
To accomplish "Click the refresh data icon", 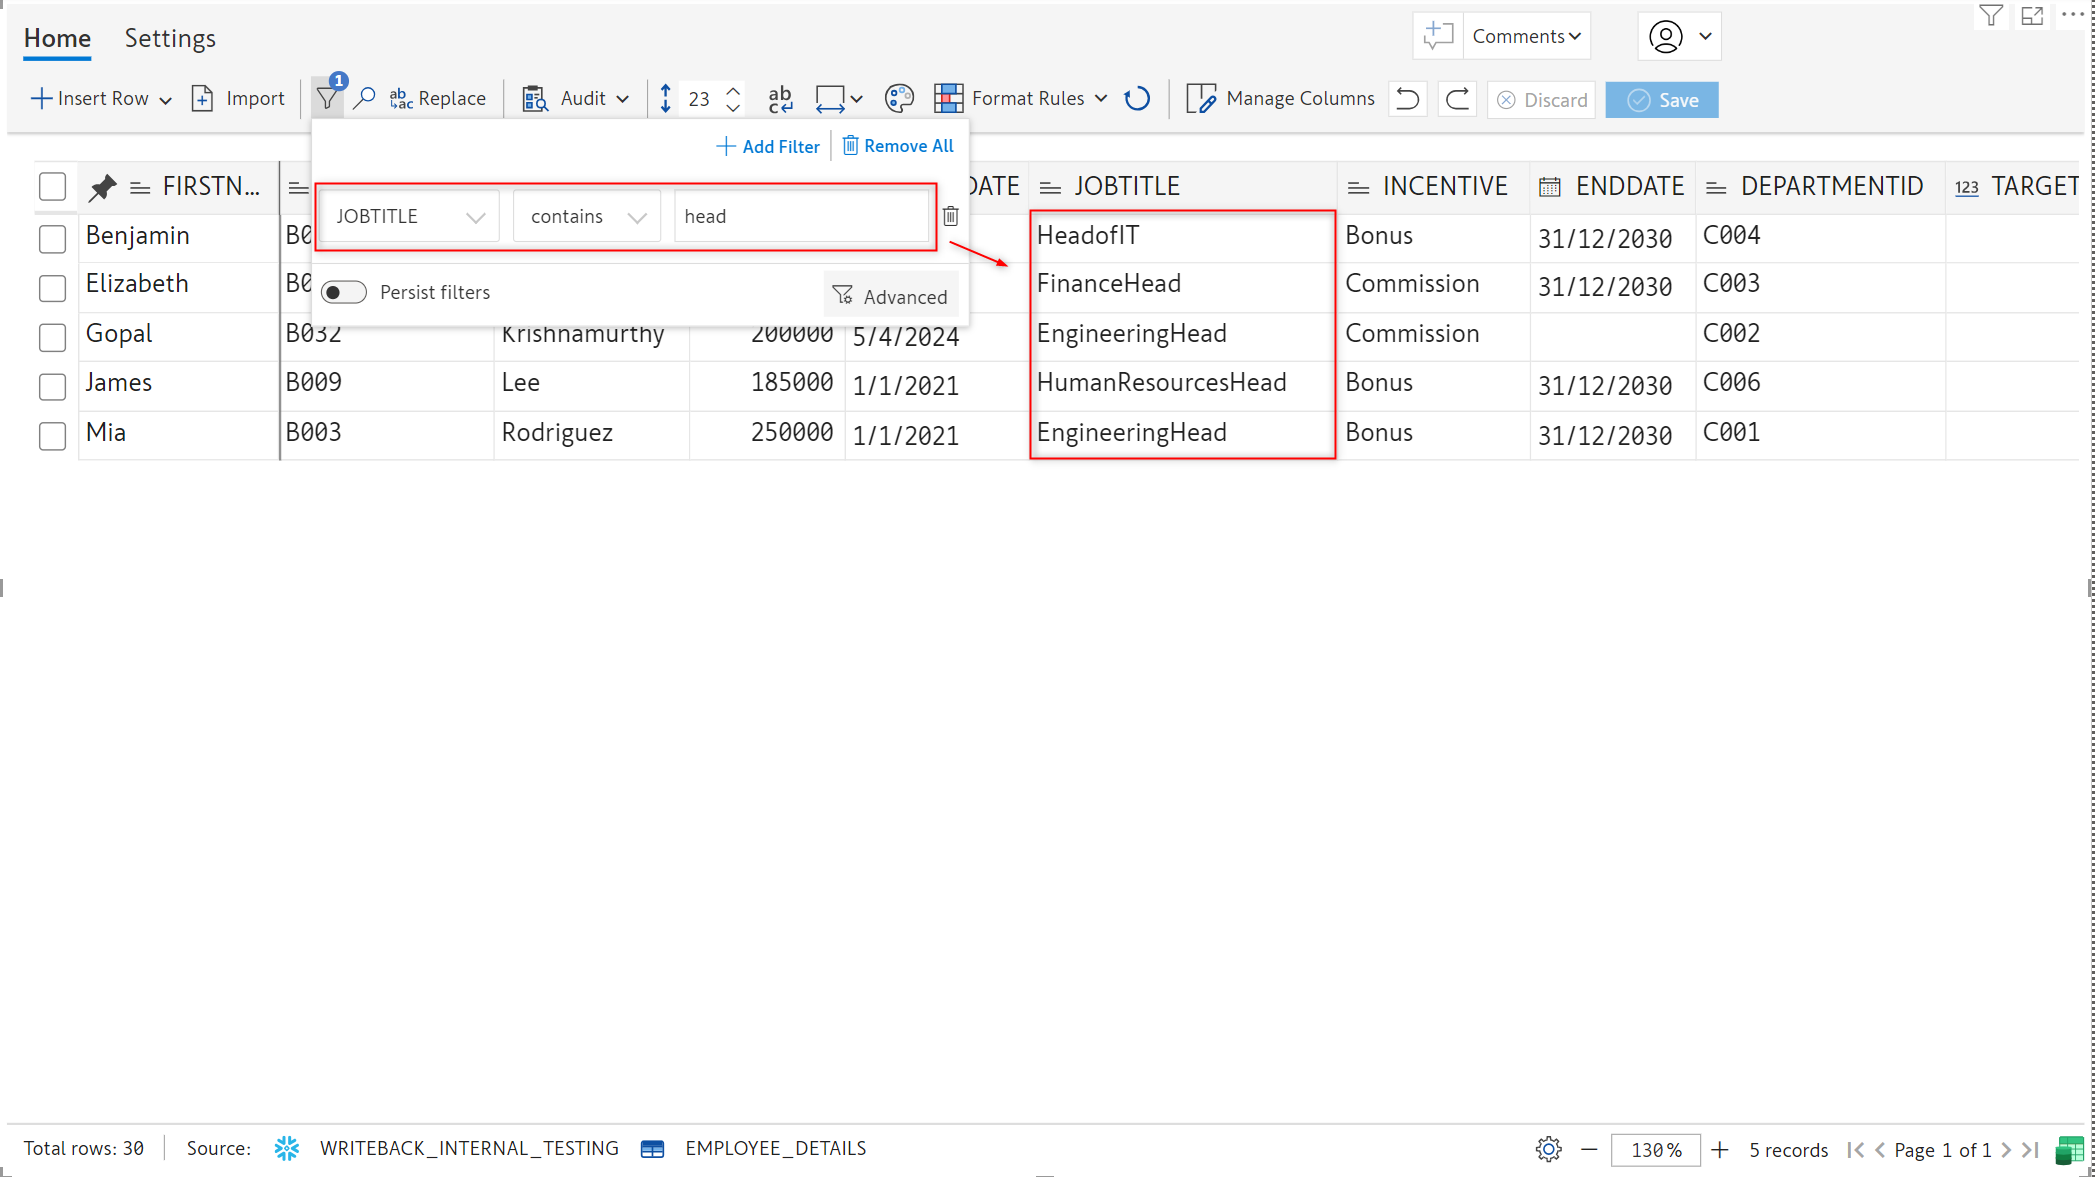I will click(1137, 98).
